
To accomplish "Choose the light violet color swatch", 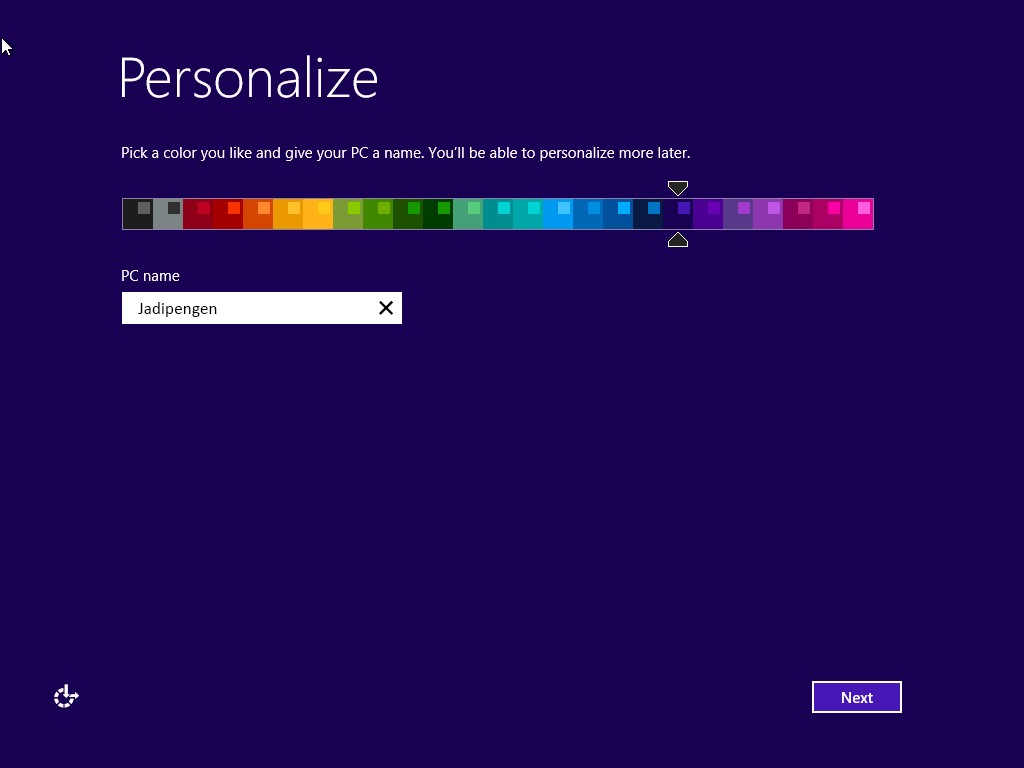I will (768, 213).
